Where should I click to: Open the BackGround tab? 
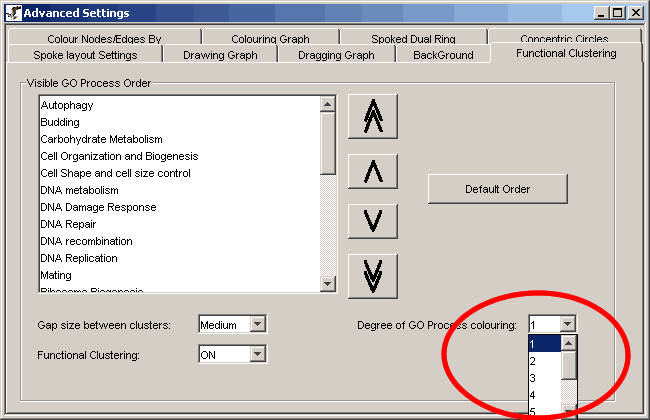point(443,55)
